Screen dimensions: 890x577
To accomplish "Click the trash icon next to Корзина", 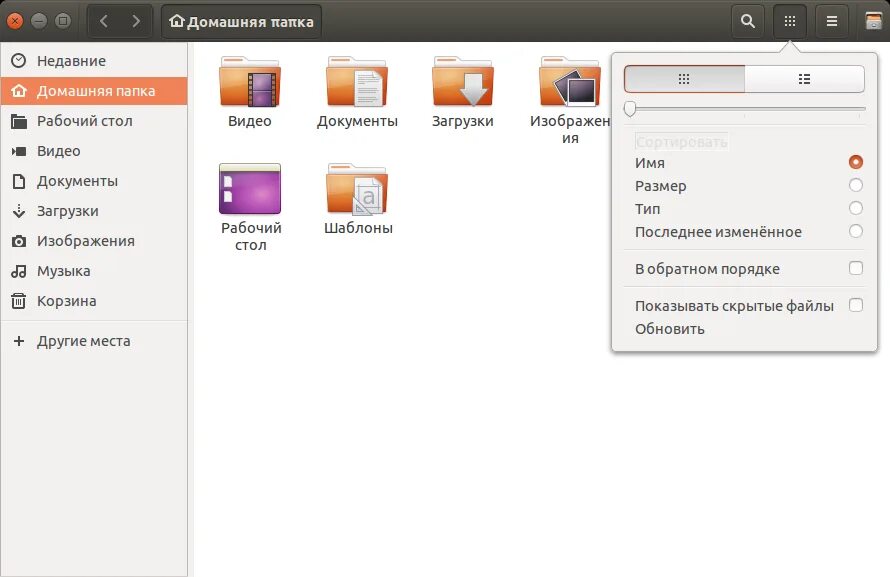I will pos(19,301).
